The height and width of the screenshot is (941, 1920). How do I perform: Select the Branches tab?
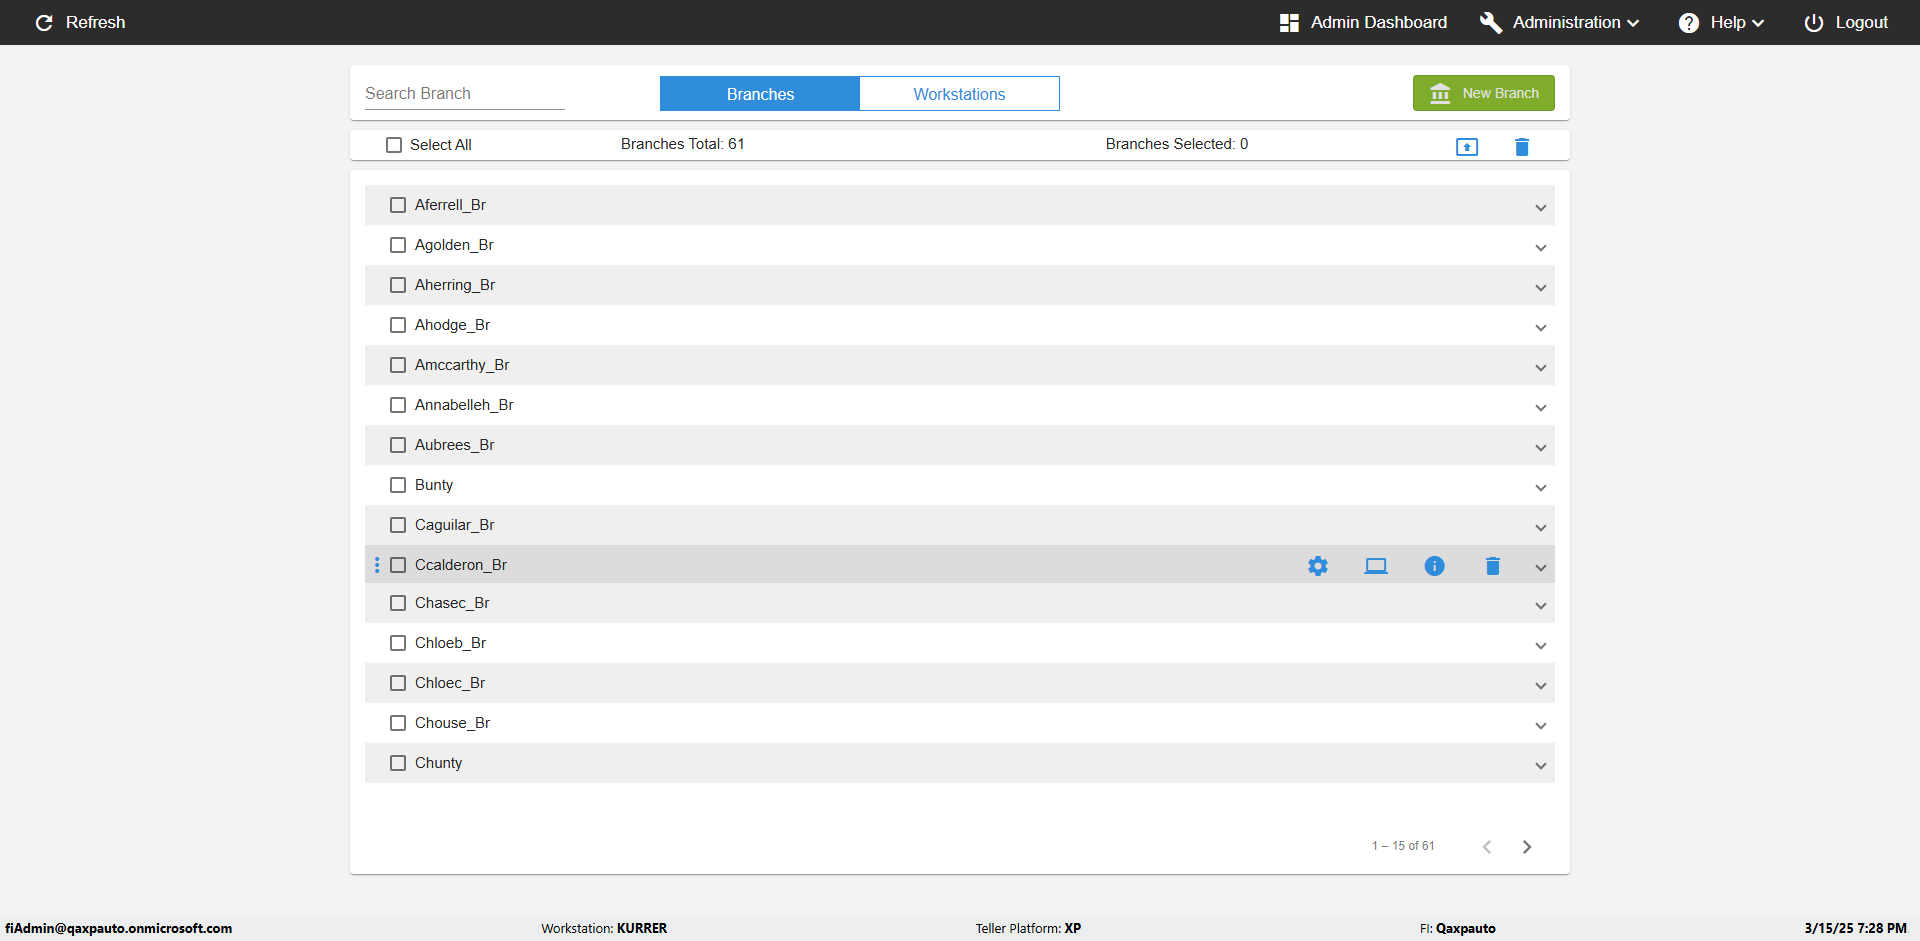click(x=760, y=94)
